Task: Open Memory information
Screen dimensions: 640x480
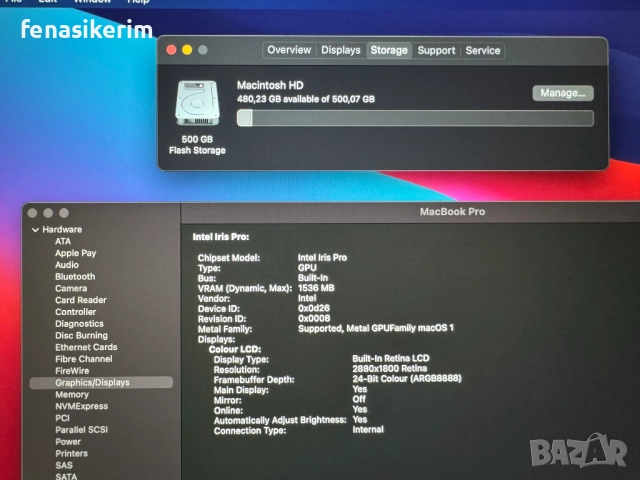Action: point(72,395)
